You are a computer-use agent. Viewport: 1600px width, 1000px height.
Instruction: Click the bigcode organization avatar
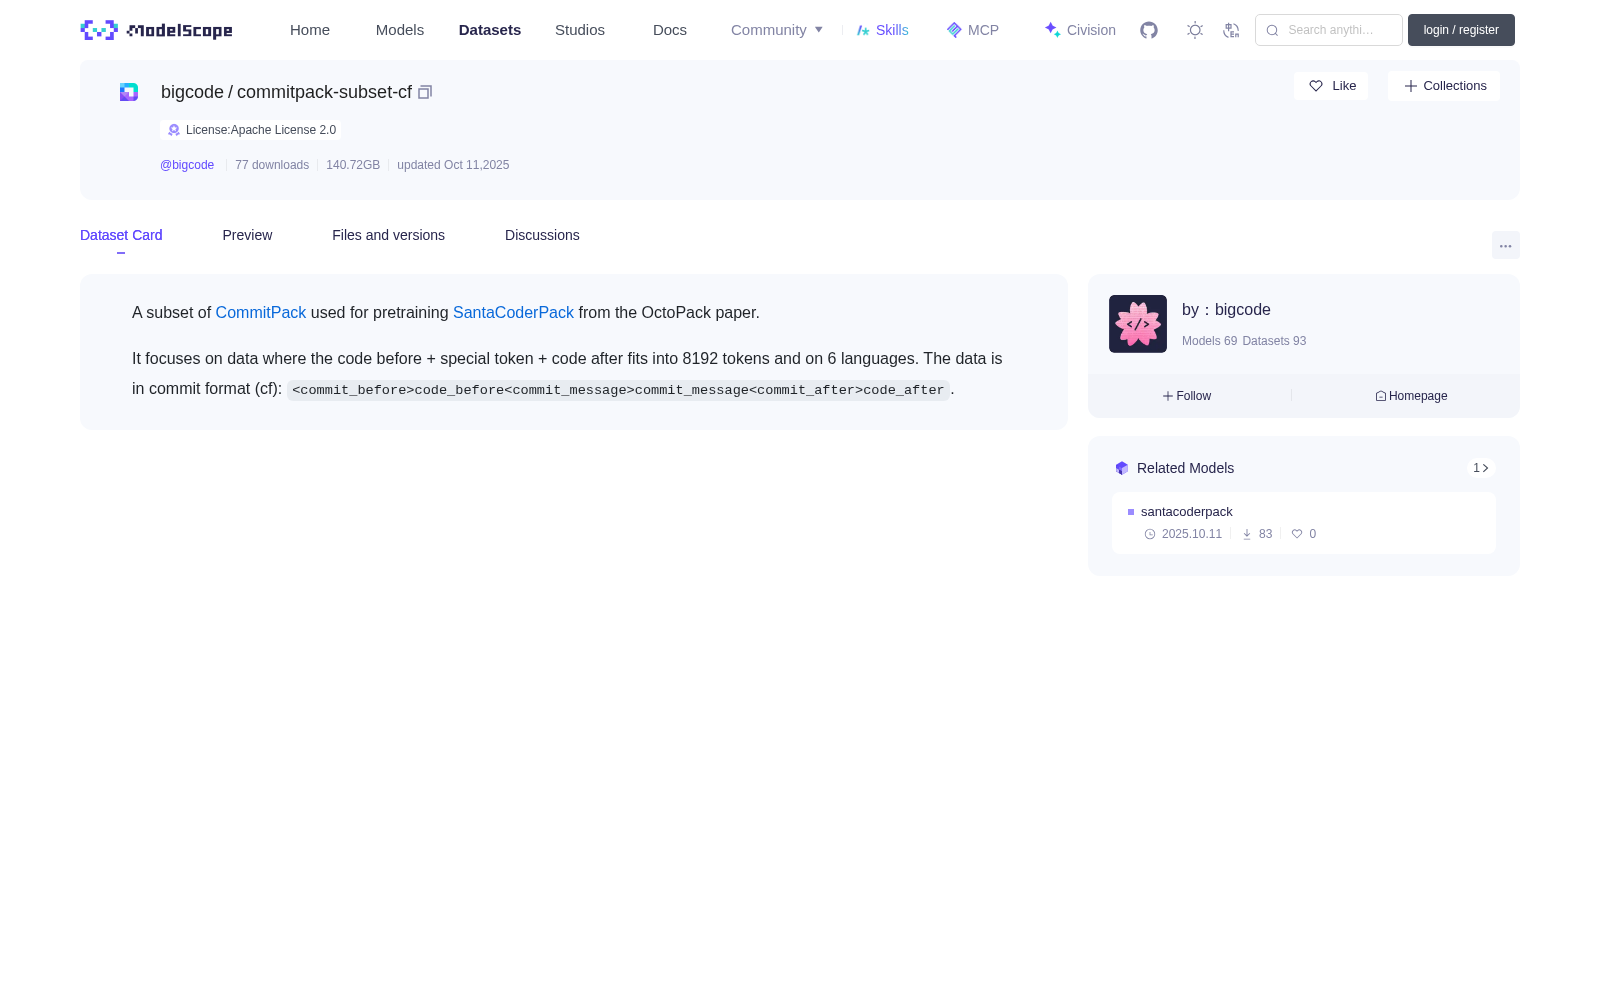[1138, 324]
